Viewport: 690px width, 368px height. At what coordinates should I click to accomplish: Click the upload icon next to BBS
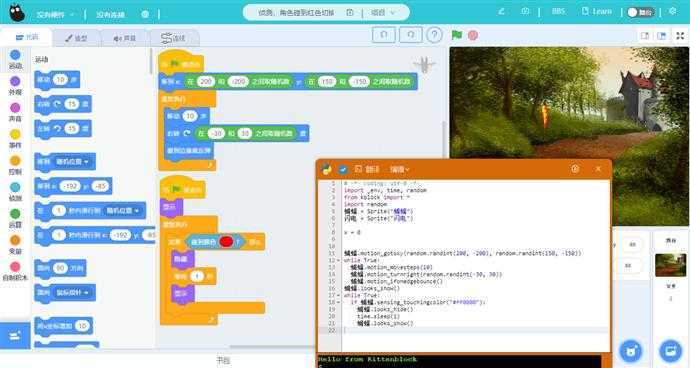[525, 11]
